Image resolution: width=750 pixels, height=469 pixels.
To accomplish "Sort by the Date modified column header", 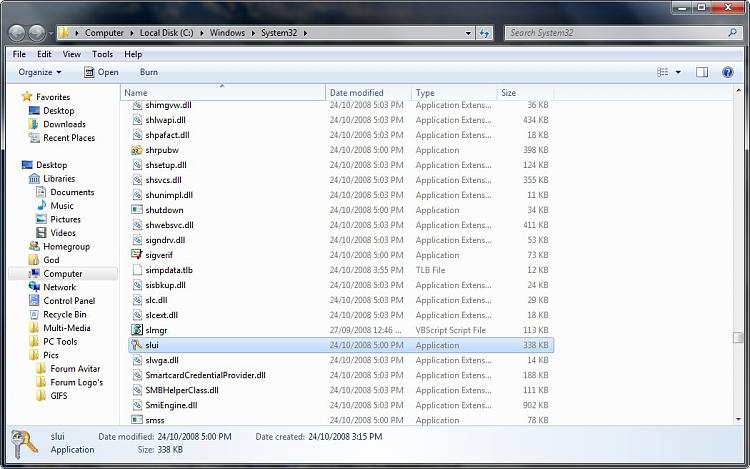I will pyautogui.click(x=368, y=93).
